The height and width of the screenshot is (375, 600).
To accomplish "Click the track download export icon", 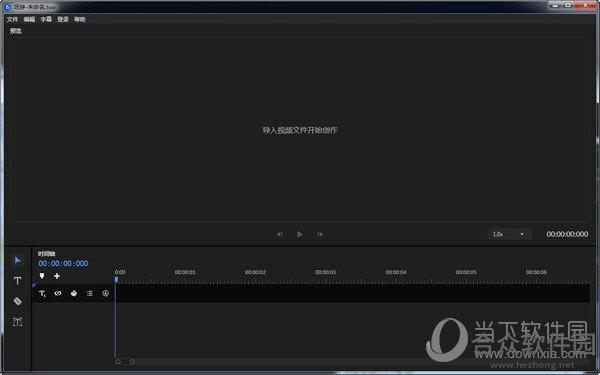I will tap(105, 293).
